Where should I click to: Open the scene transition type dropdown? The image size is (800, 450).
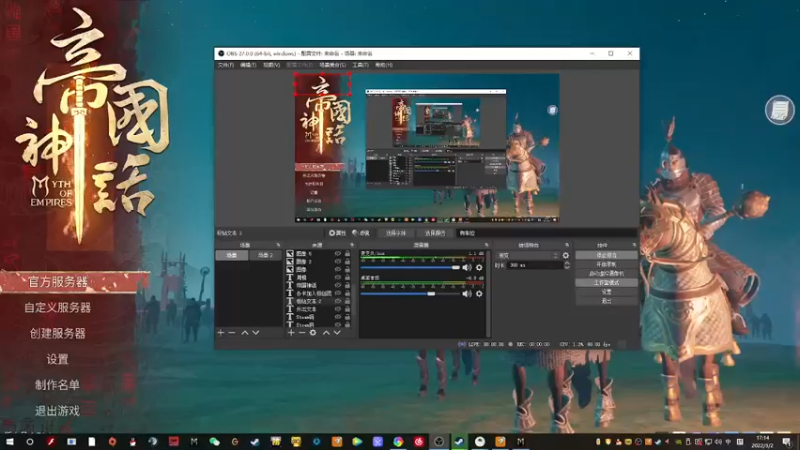[x=528, y=256]
